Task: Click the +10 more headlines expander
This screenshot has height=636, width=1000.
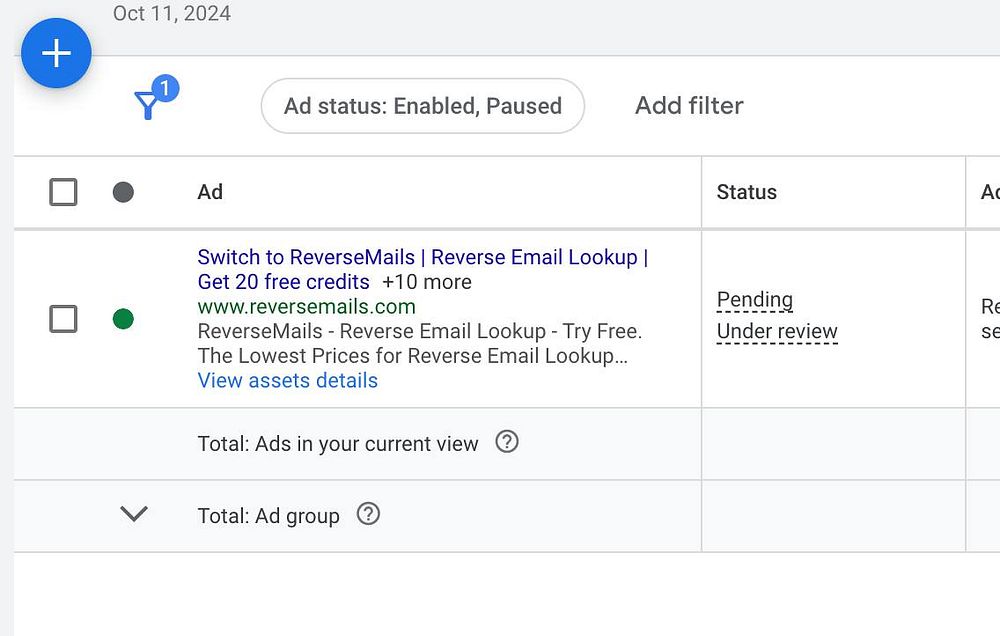Action: point(427,282)
